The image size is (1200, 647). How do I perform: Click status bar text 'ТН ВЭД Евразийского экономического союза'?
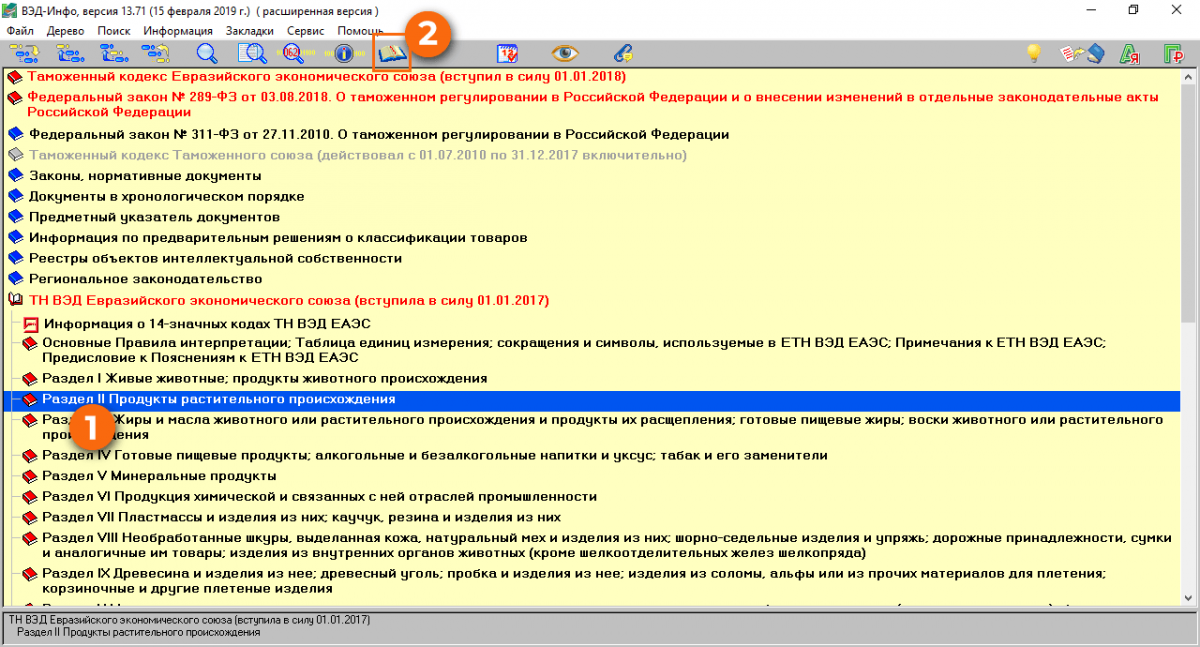189,621
